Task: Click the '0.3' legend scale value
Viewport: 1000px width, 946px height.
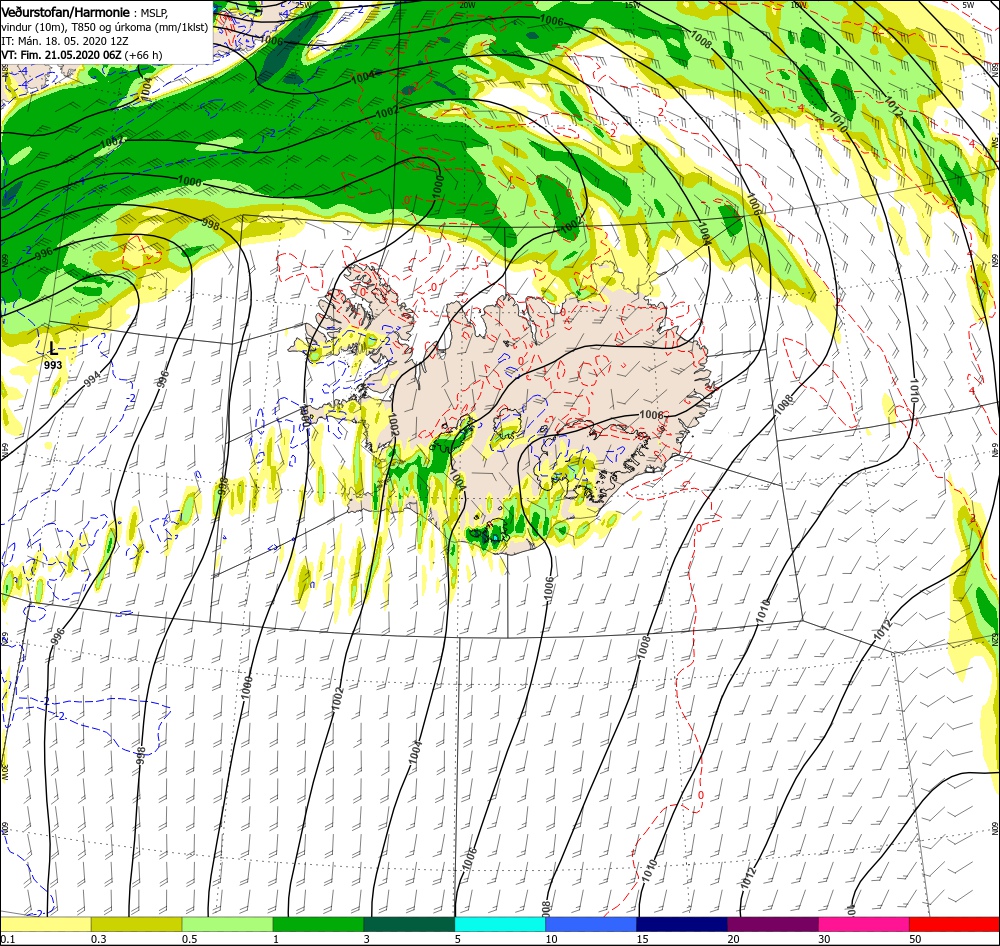Action: [x=99, y=939]
